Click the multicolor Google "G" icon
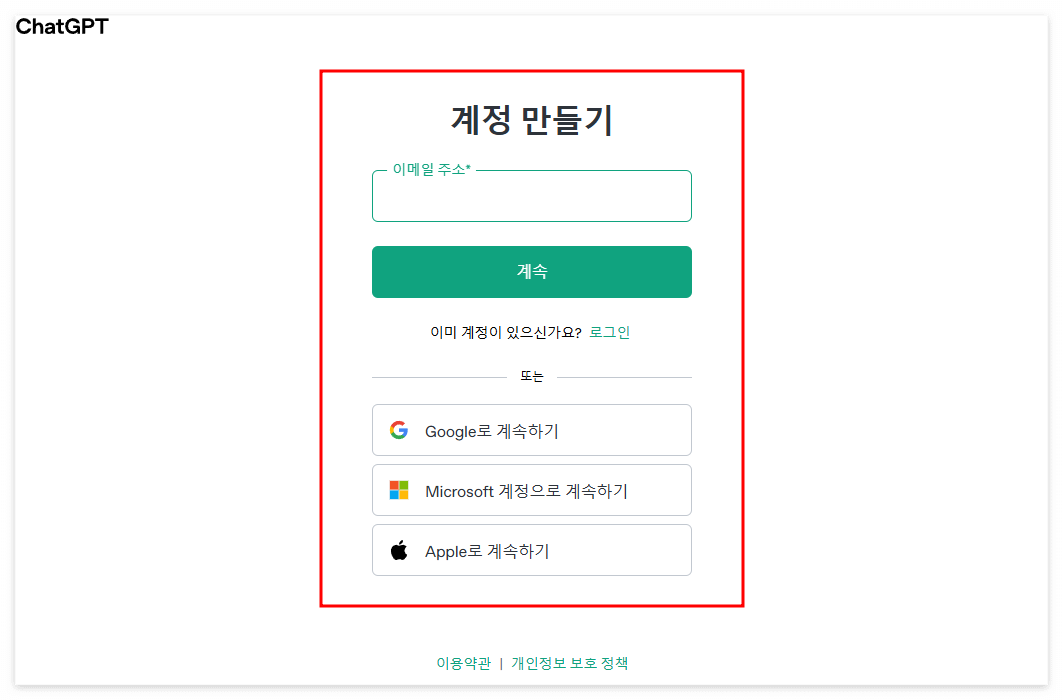 [399, 430]
